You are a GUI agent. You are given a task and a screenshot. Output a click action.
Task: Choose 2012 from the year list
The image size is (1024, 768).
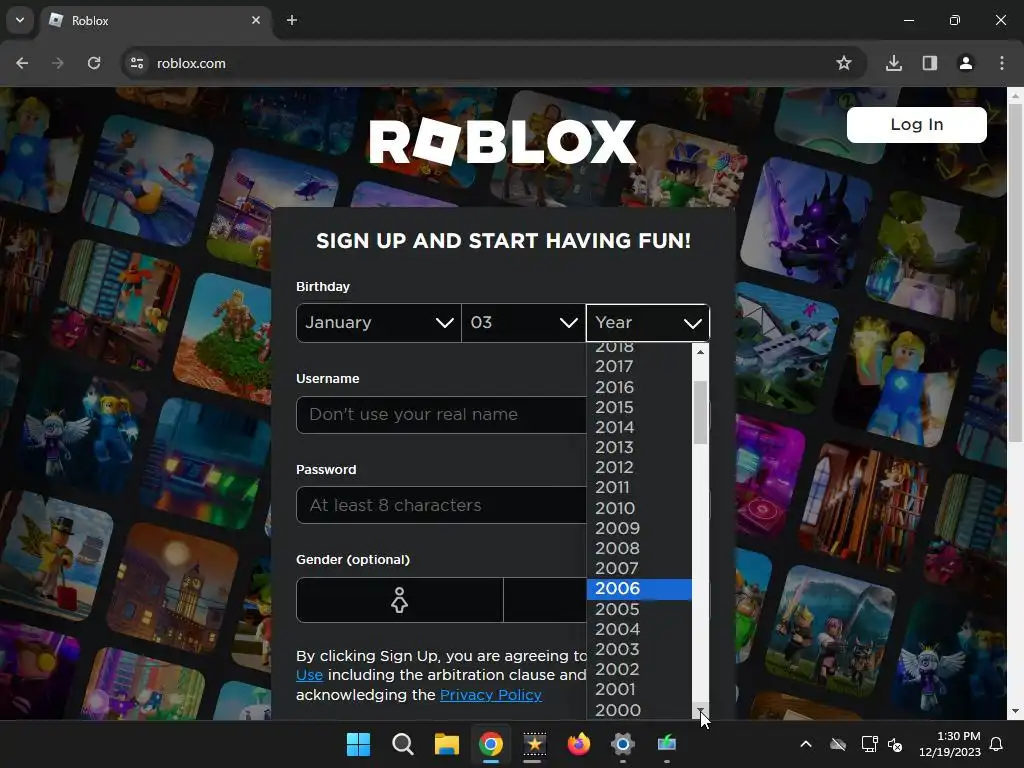click(639, 468)
